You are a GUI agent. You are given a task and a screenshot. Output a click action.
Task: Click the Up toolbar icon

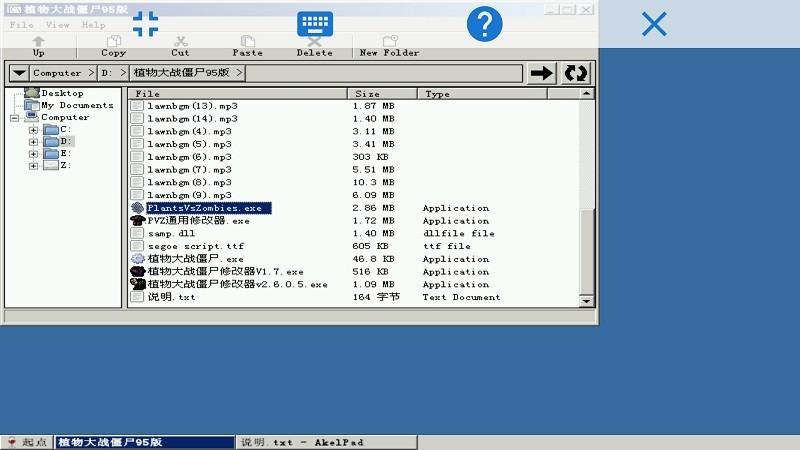click(x=38, y=46)
